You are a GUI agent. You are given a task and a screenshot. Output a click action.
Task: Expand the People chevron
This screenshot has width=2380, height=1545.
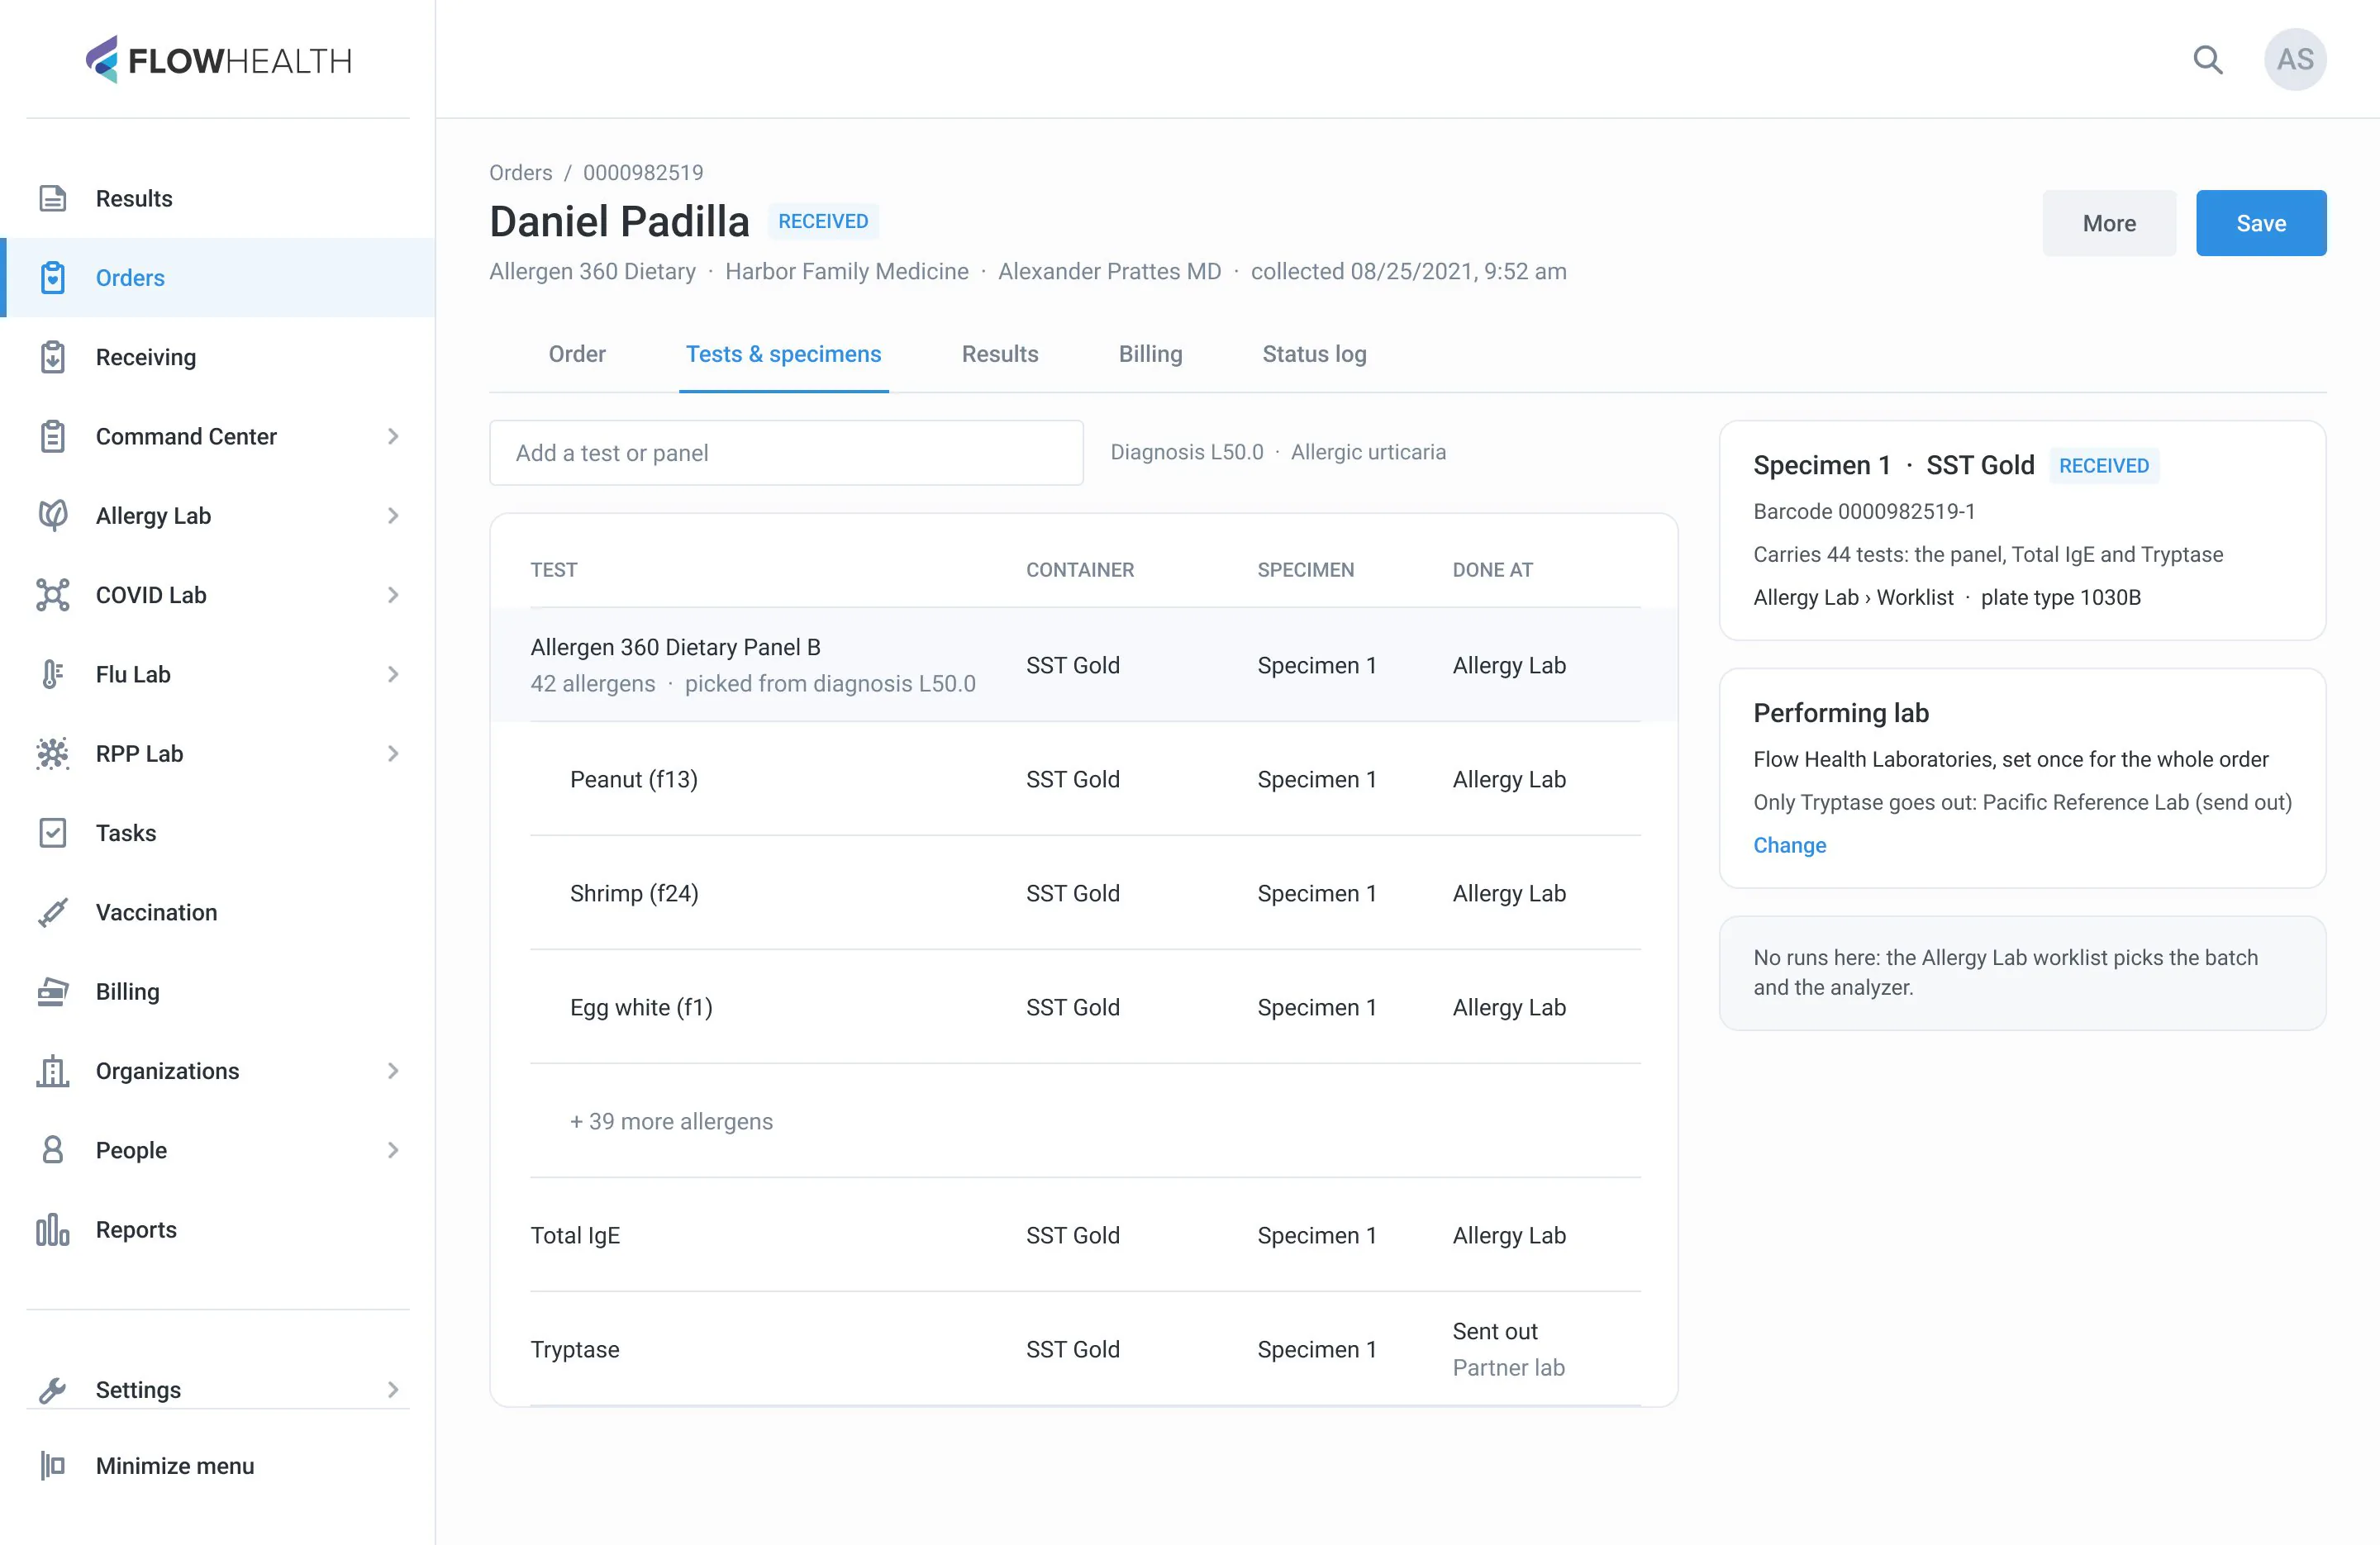[393, 1150]
